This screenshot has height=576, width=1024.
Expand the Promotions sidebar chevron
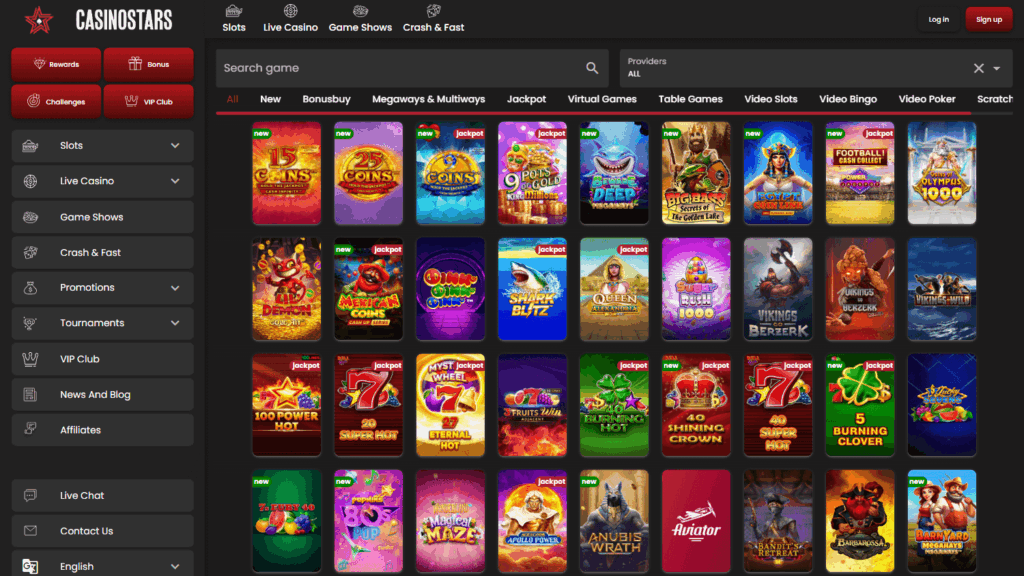click(175, 287)
